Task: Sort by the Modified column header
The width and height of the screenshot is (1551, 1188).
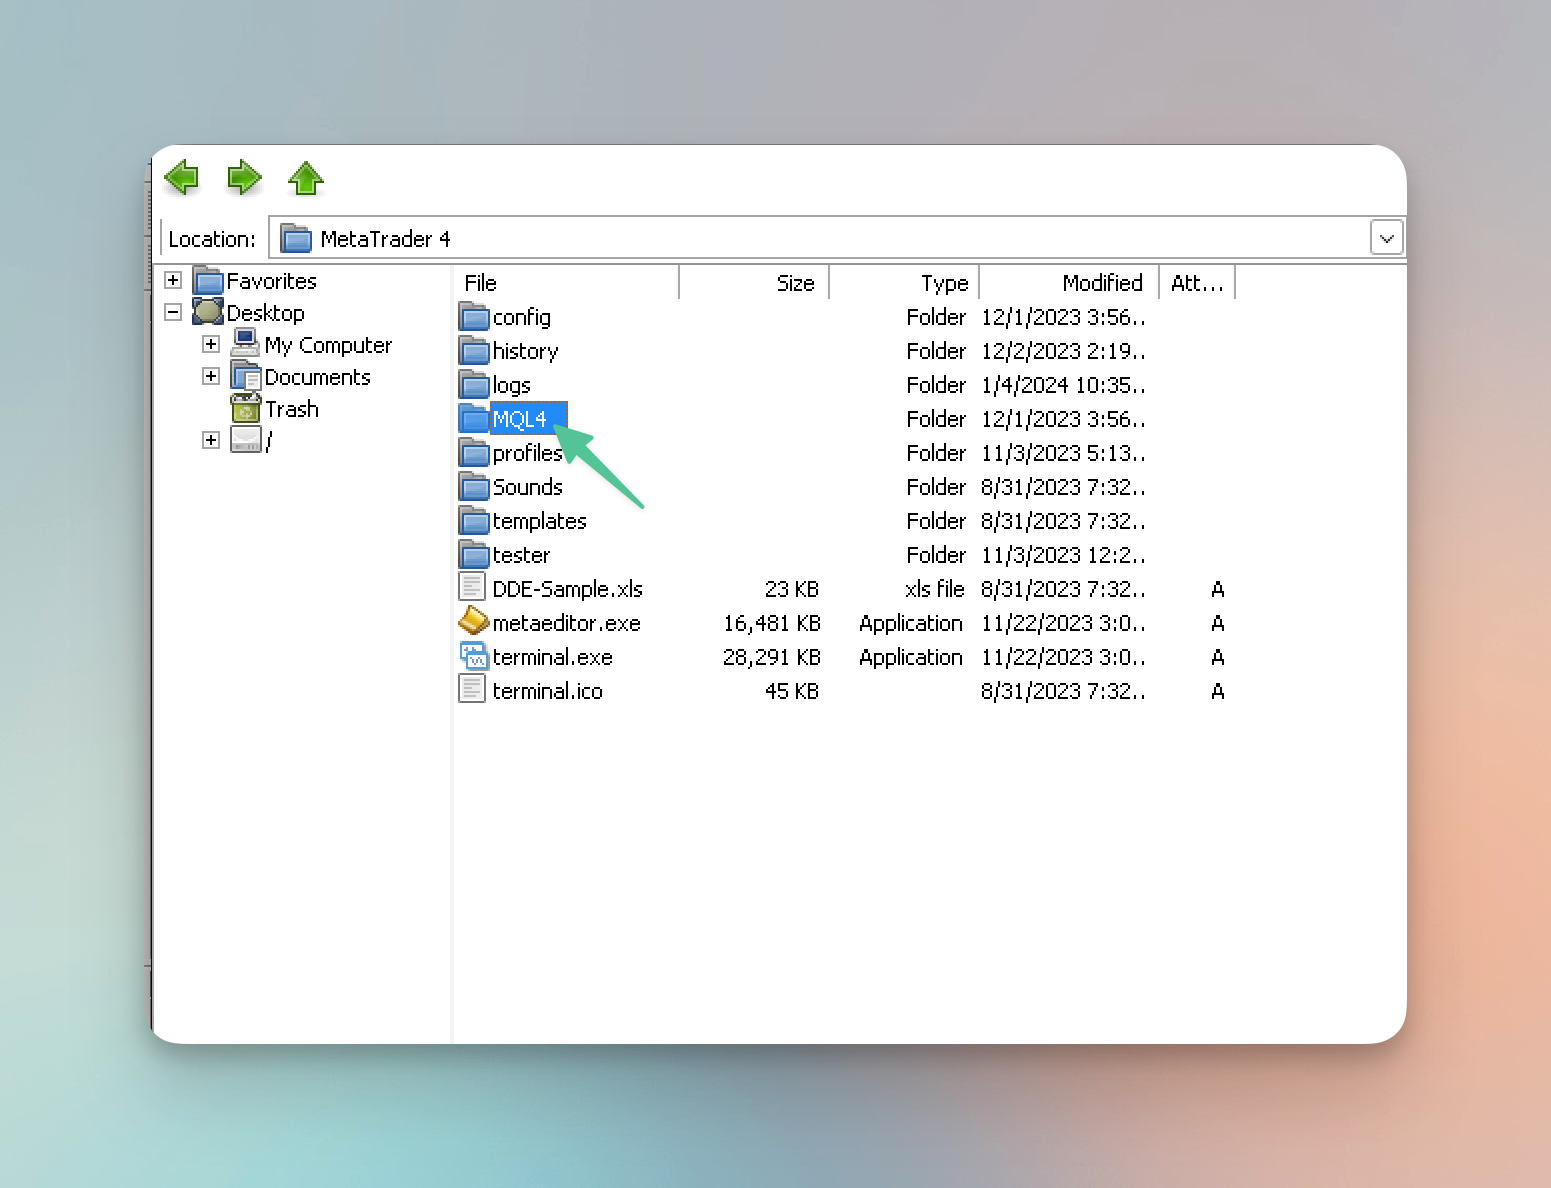Action: [1069, 283]
